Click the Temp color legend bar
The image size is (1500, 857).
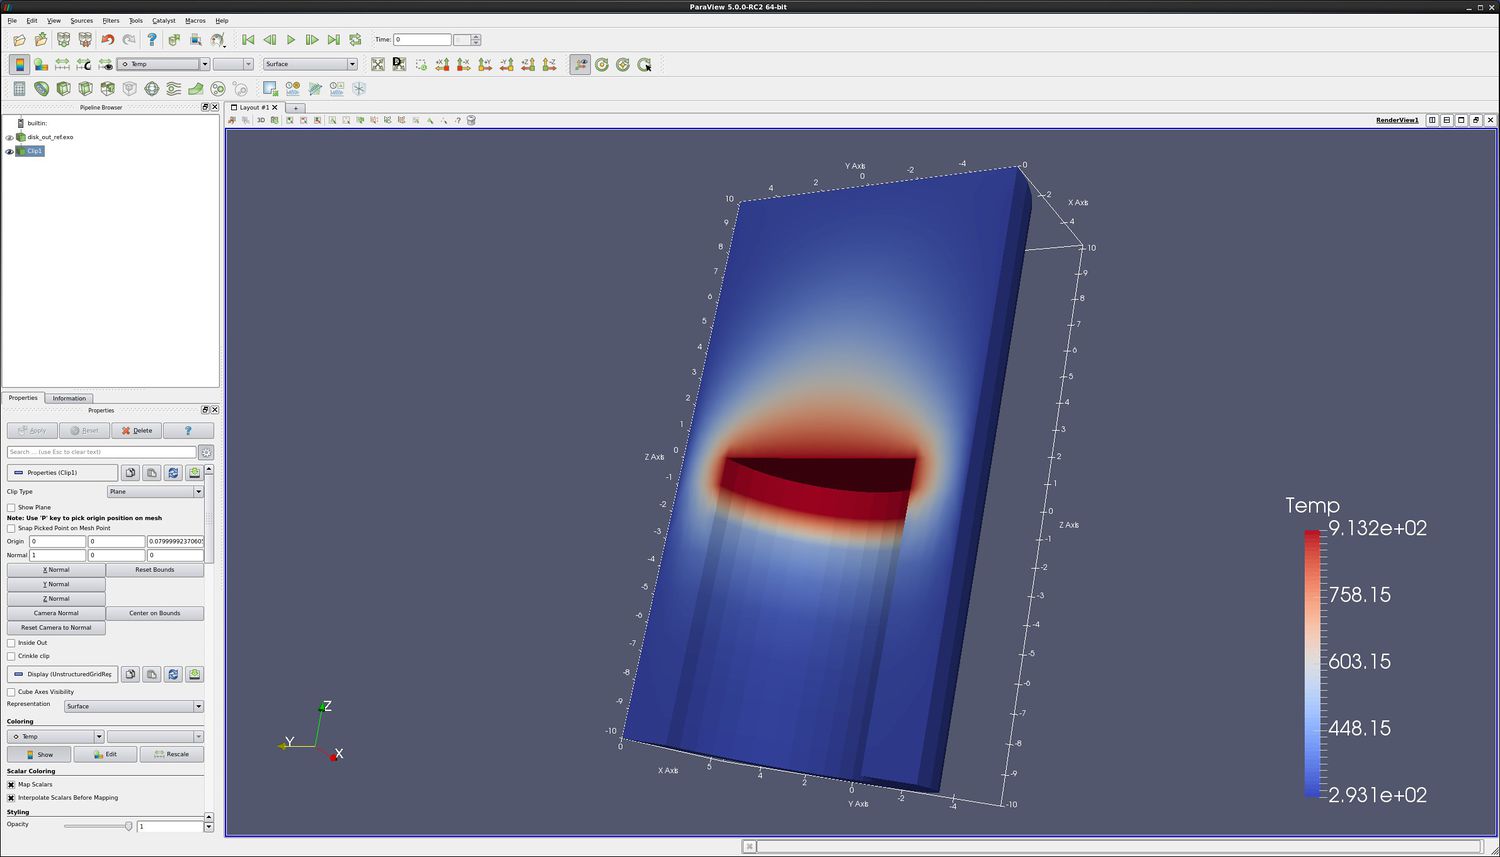[x=1312, y=663]
